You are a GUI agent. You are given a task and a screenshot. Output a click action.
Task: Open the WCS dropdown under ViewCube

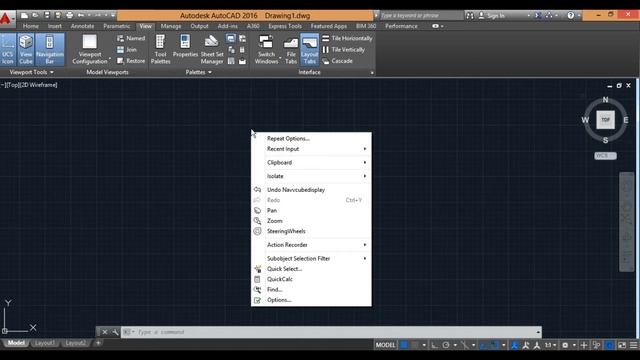[605, 156]
